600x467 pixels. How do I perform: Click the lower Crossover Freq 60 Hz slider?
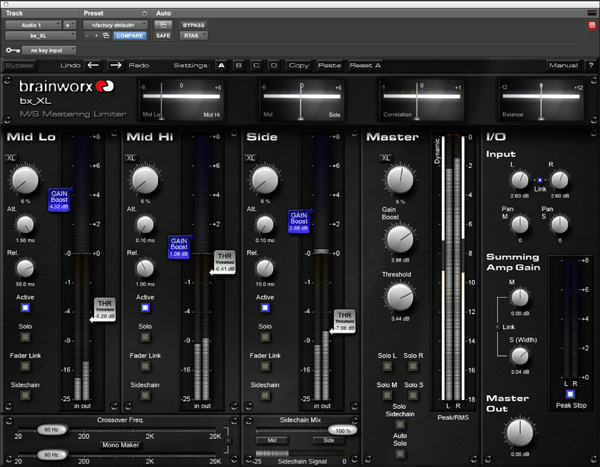pyautogui.click(x=52, y=455)
